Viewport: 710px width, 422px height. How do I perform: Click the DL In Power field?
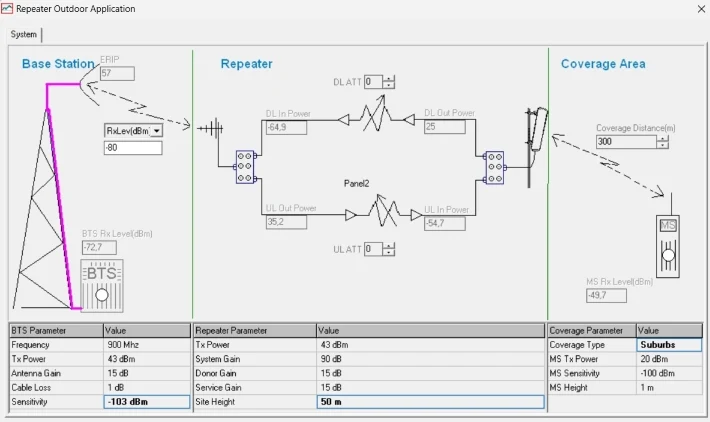click(286, 127)
